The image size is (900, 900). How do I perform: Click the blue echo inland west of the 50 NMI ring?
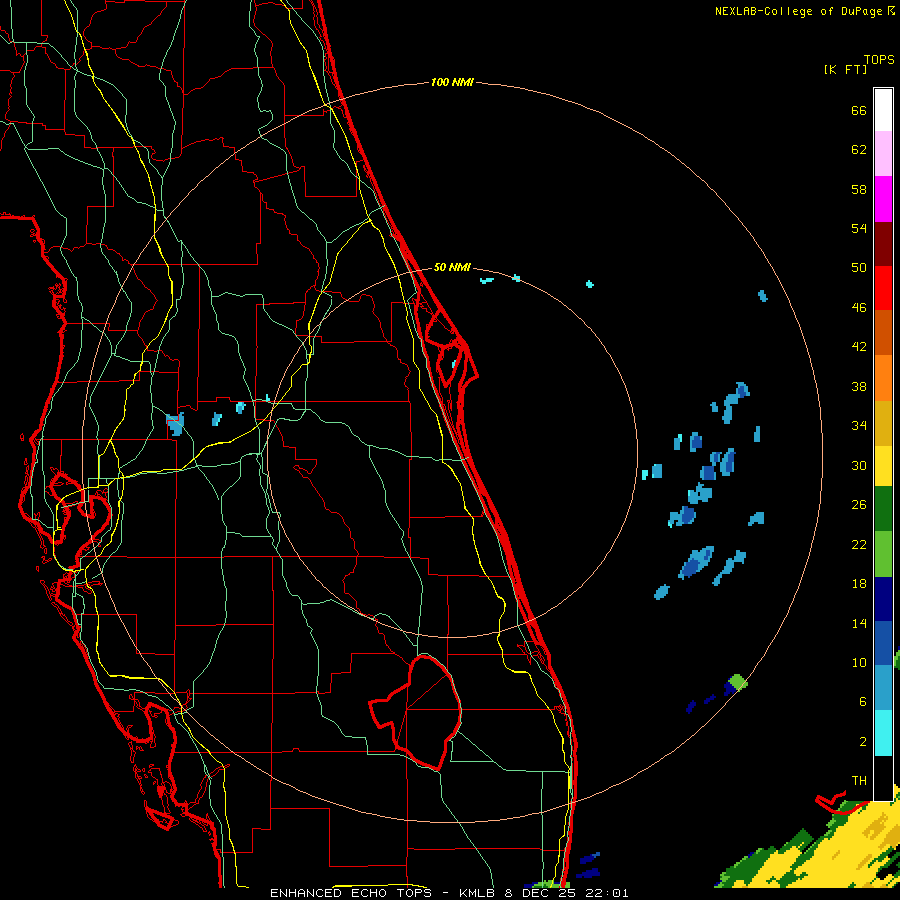tap(175, 424)
